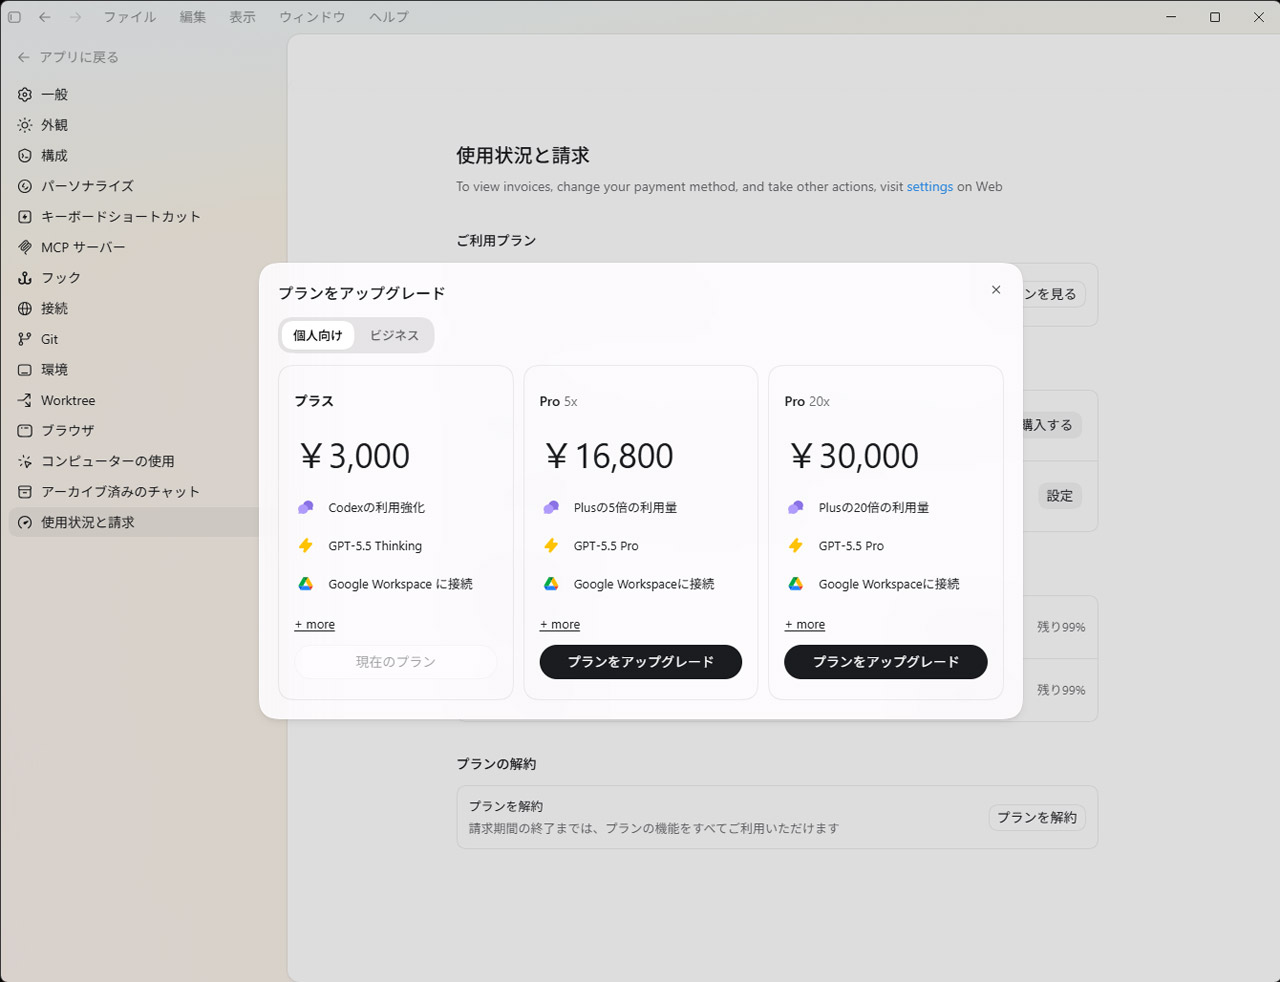Click the lightning icon beside GPT-5.5 Thinking
Viewport: 1280px width, 982px height.
coord(306,546)
